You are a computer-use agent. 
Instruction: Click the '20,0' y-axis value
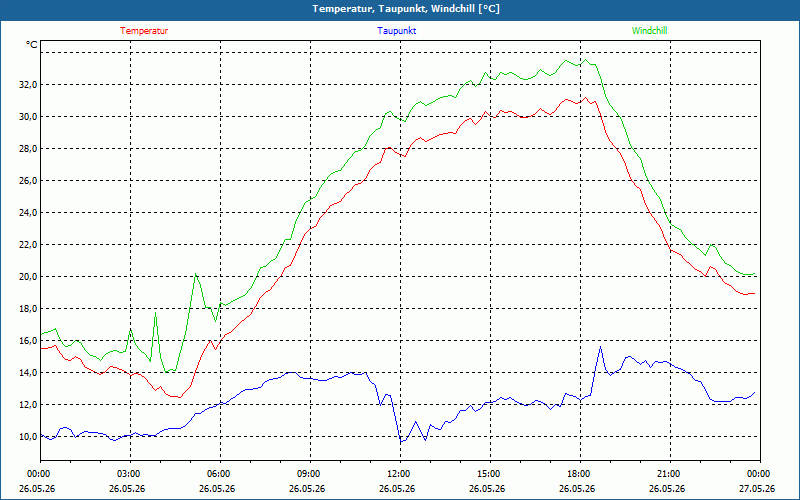click(28, 277)
